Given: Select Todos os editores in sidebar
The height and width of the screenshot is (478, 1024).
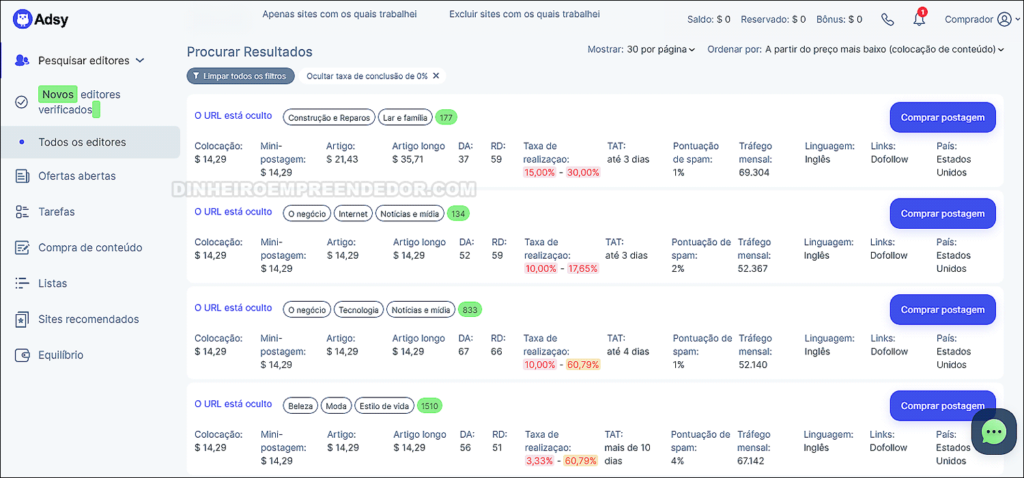Looking at the screenshot, I should pyautogui.click(x=82, y=142).
